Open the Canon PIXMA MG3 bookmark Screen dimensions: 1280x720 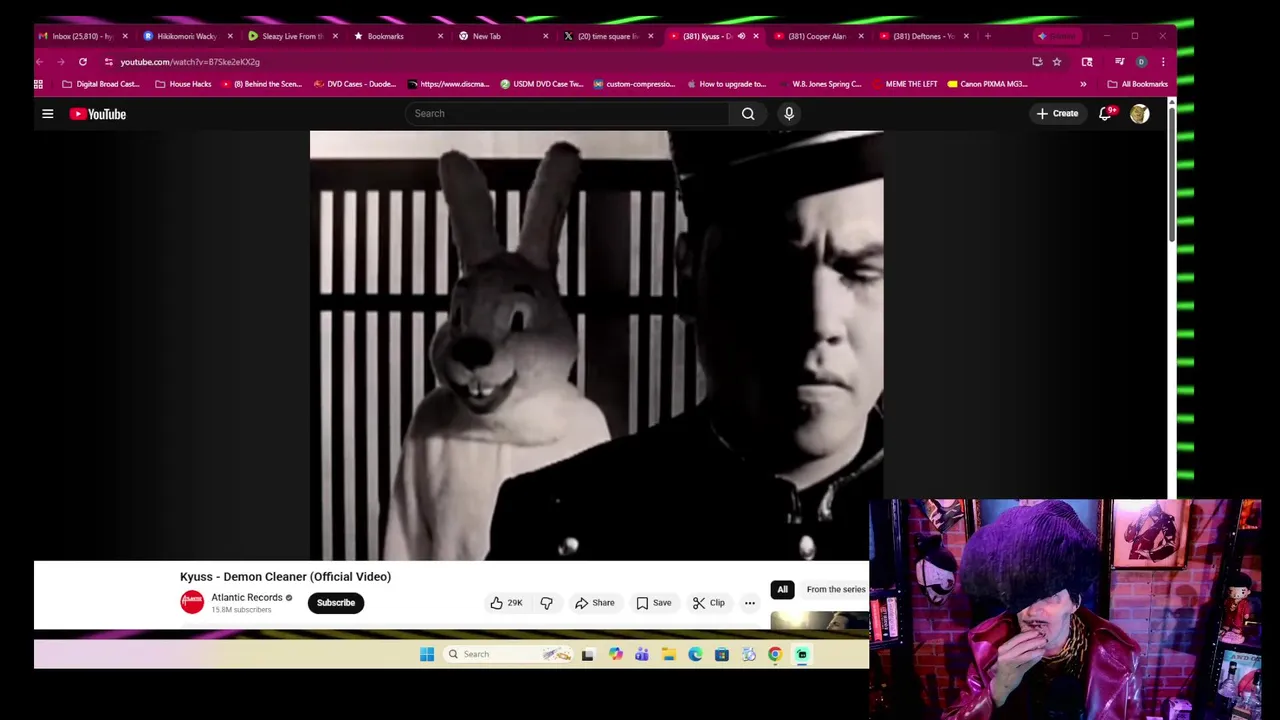click(x=988, y=84)
